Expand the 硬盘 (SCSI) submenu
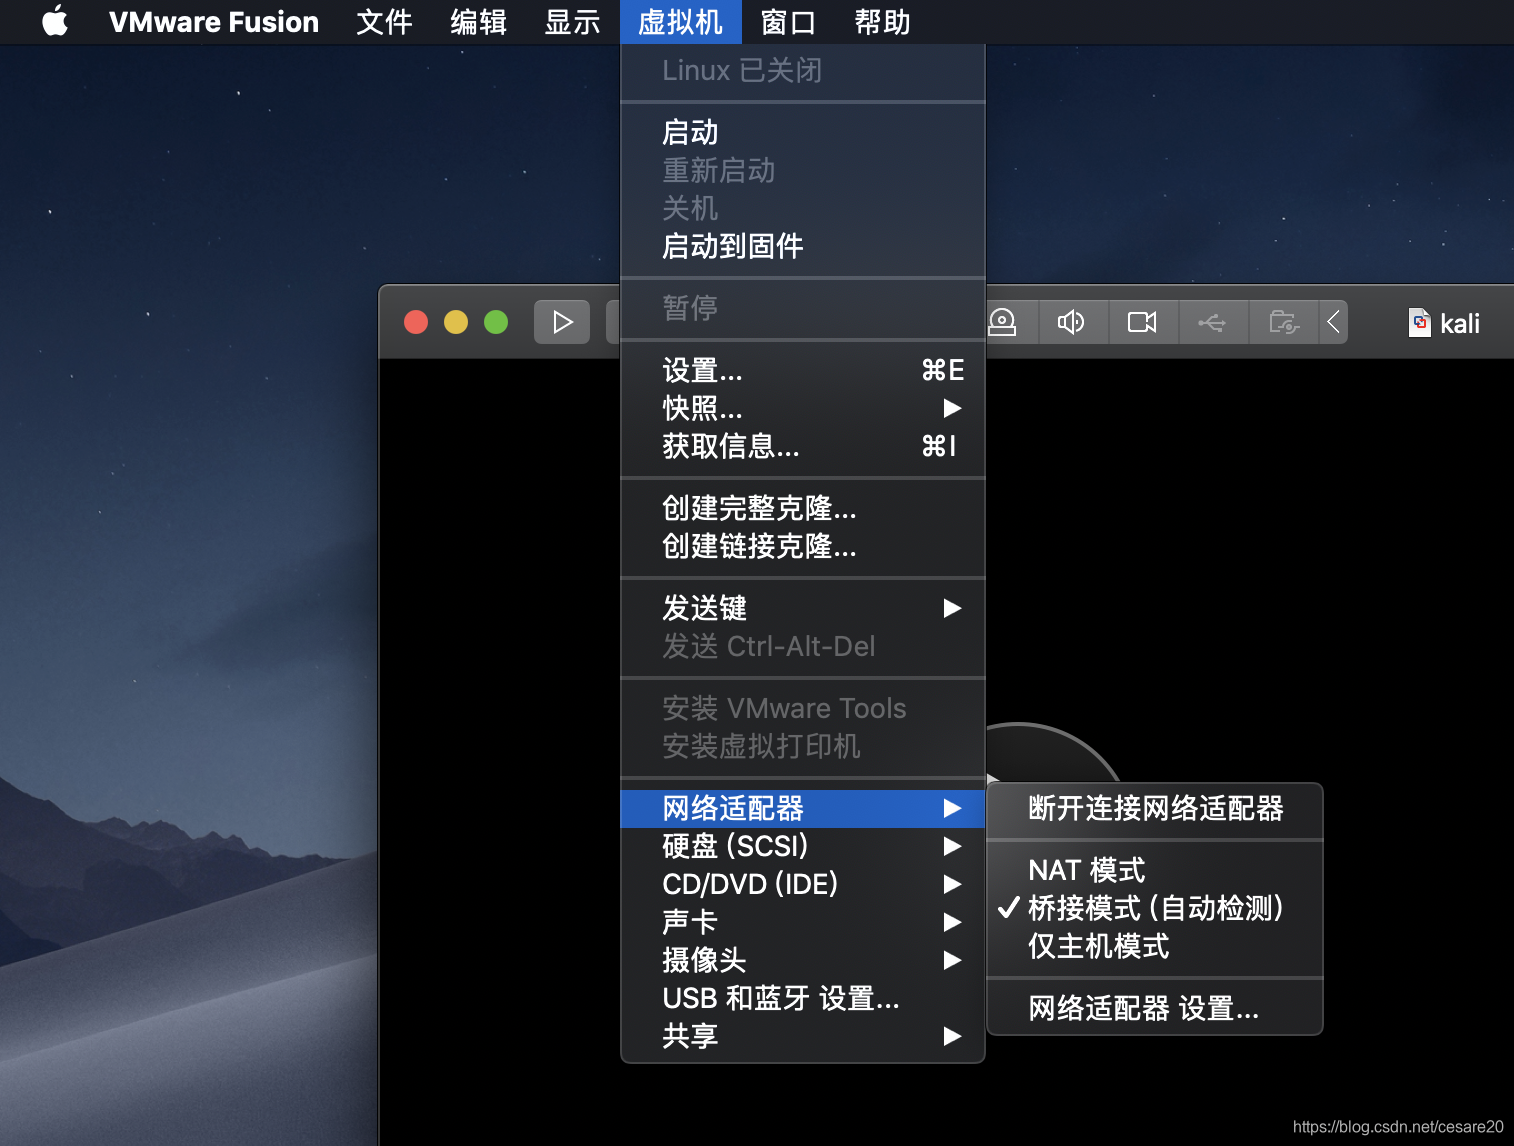 [803, 846]
